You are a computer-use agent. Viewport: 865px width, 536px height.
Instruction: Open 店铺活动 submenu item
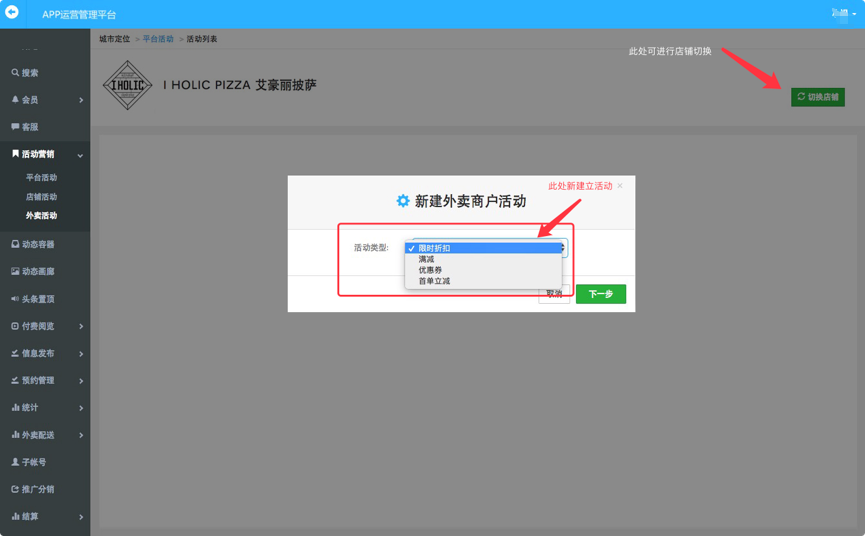click(41, 197)
